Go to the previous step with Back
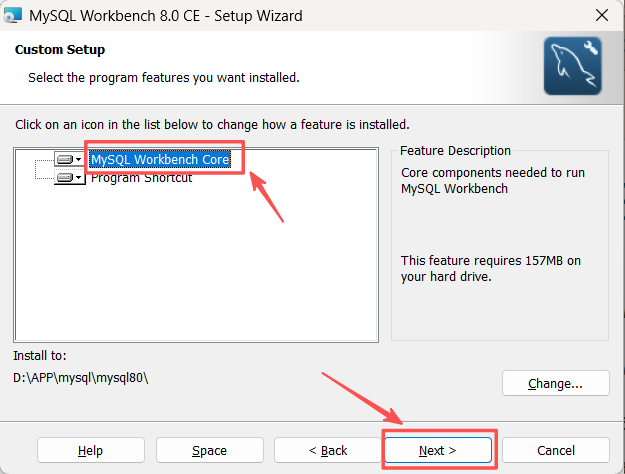625x474 pixels. pyautogui.click(x=328, y=450)
